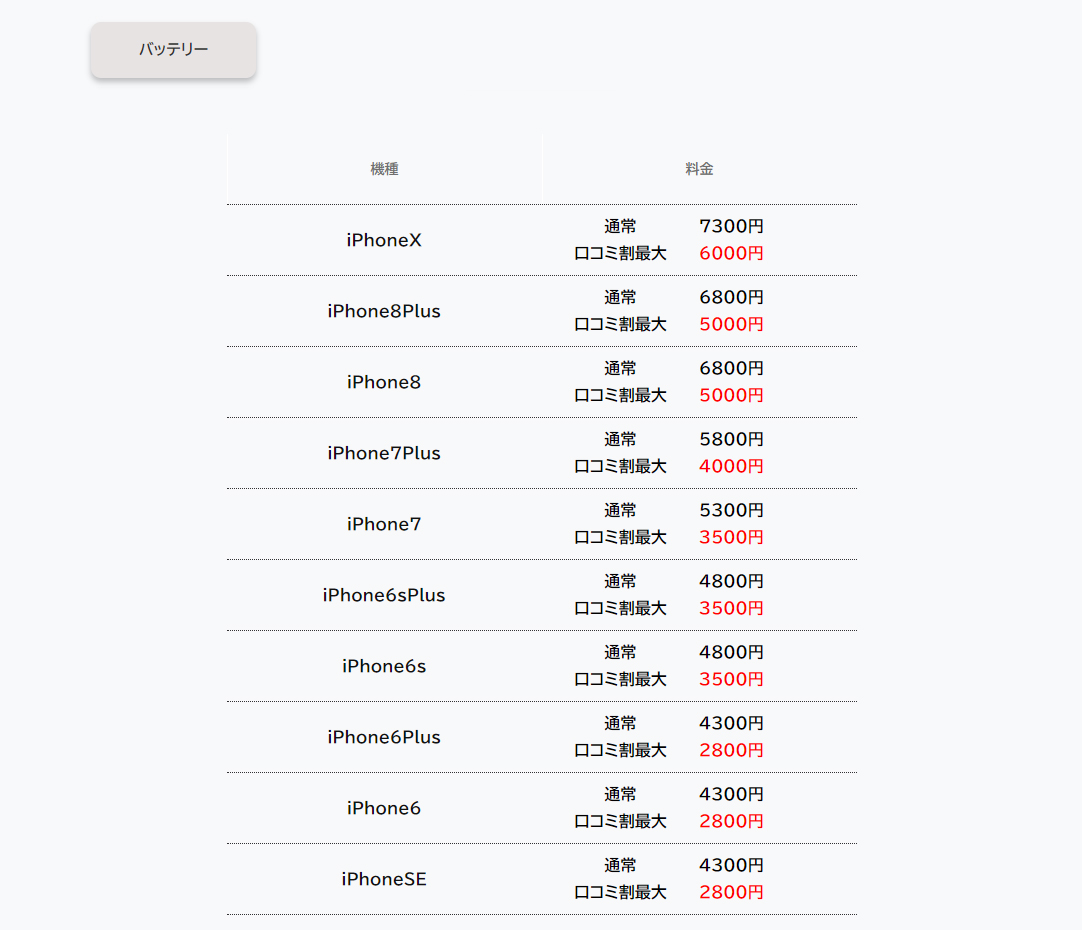Click the 7300円 regular price
This screenshot has height=930, width=1082.
pos(731,226)
